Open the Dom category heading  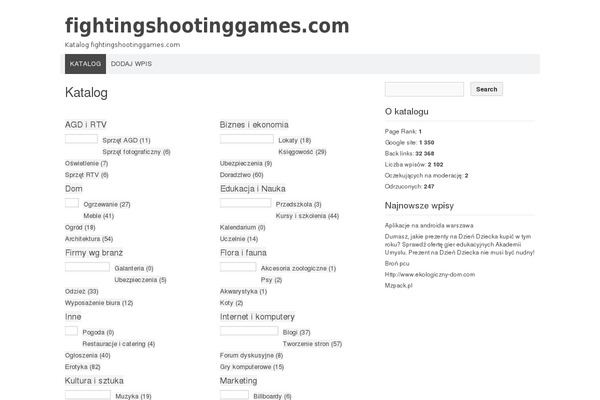(73, 189)
